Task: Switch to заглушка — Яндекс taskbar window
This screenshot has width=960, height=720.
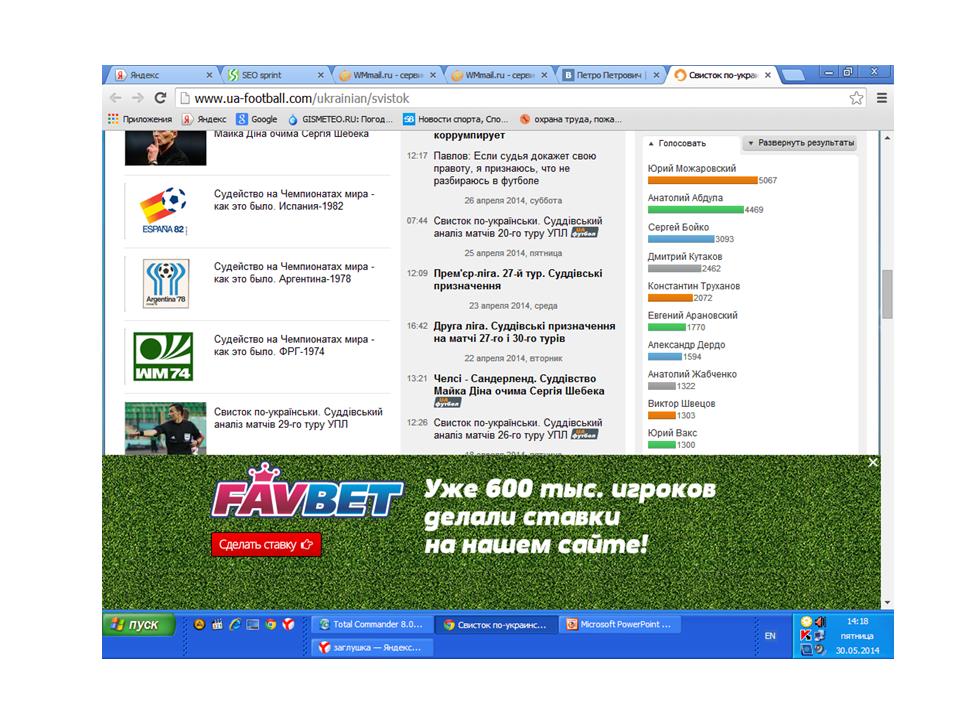Action: [x=372, y=648]
